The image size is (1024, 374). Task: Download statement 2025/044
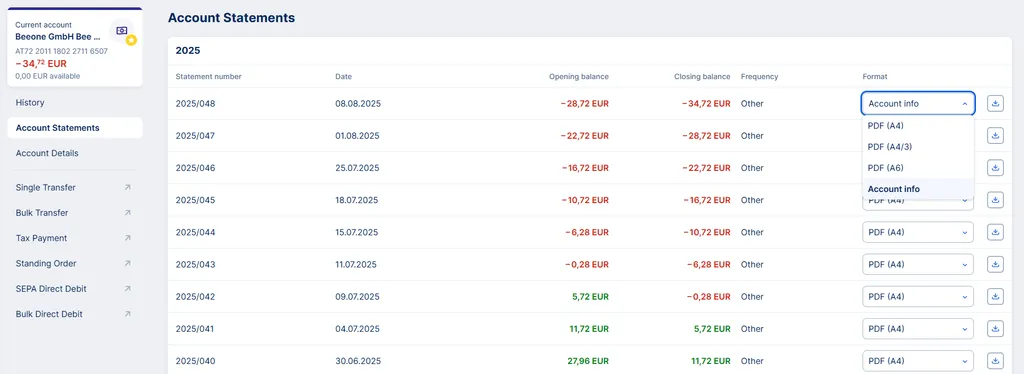tap(995, 232)
